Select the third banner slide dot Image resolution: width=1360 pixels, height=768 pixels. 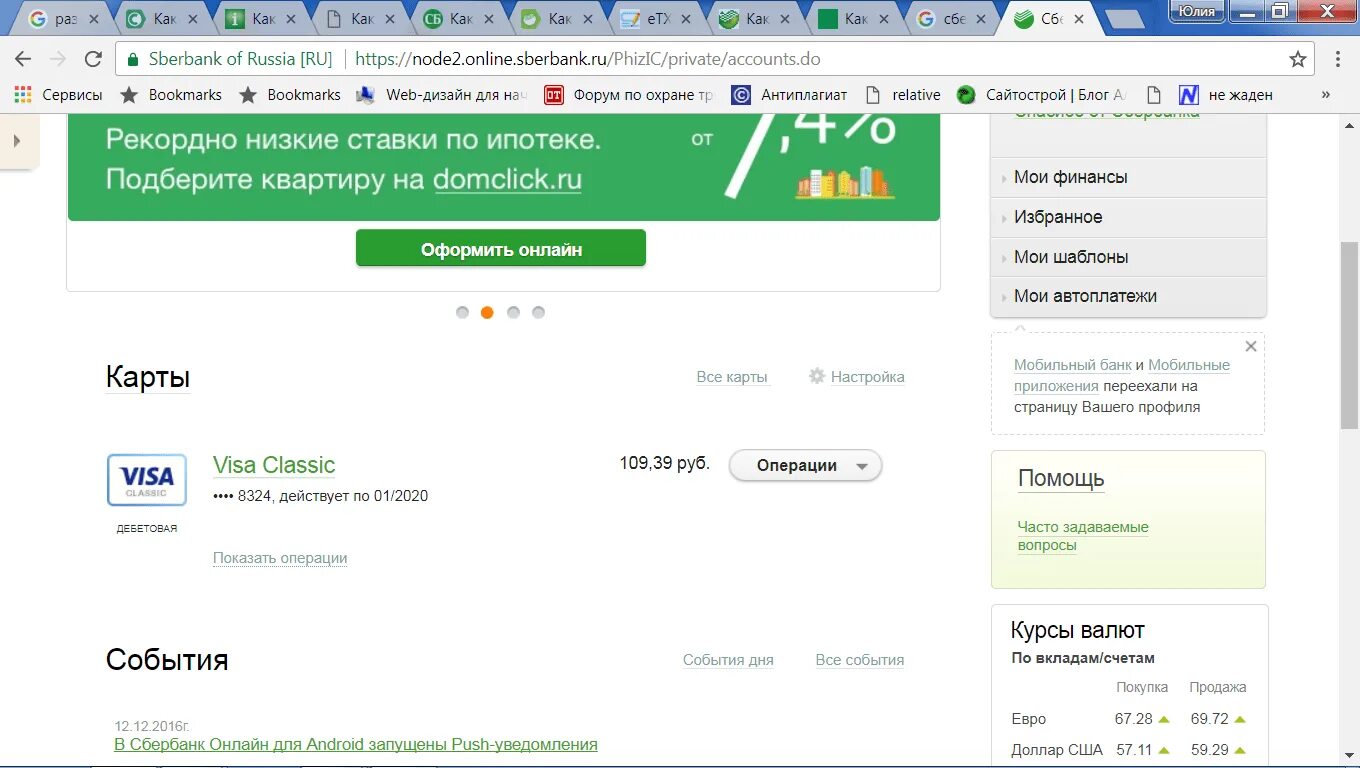(513, 312)
